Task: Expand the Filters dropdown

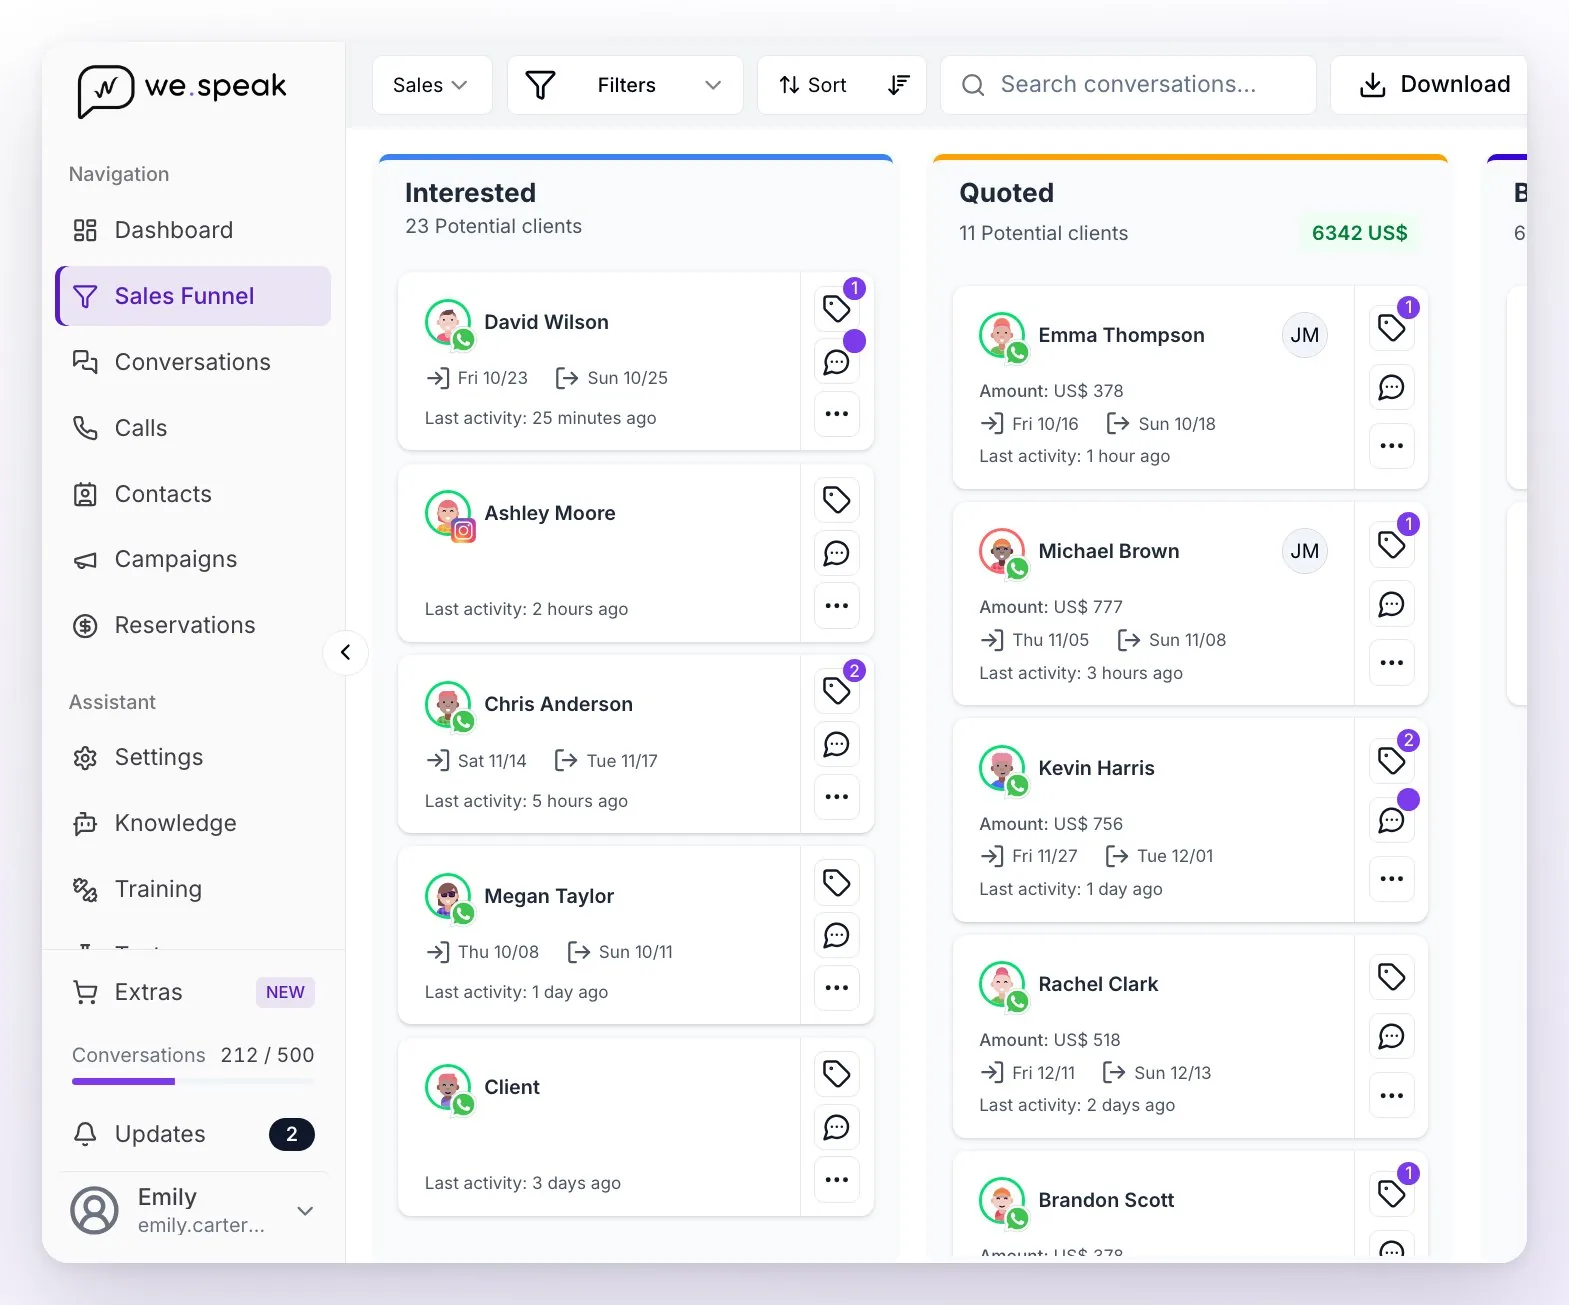Action: coord(625,85)
